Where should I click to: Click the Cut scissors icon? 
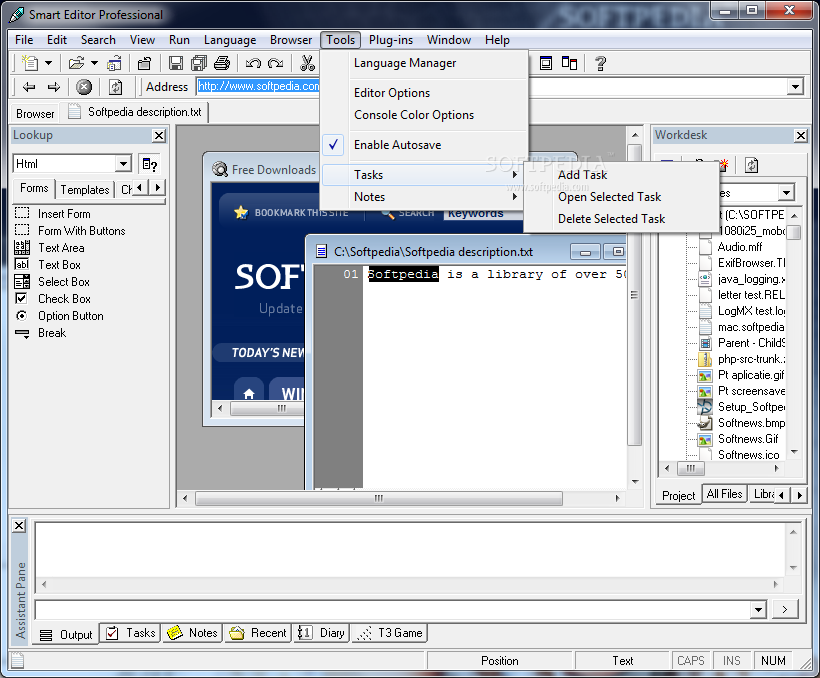(x=308, y=63)
